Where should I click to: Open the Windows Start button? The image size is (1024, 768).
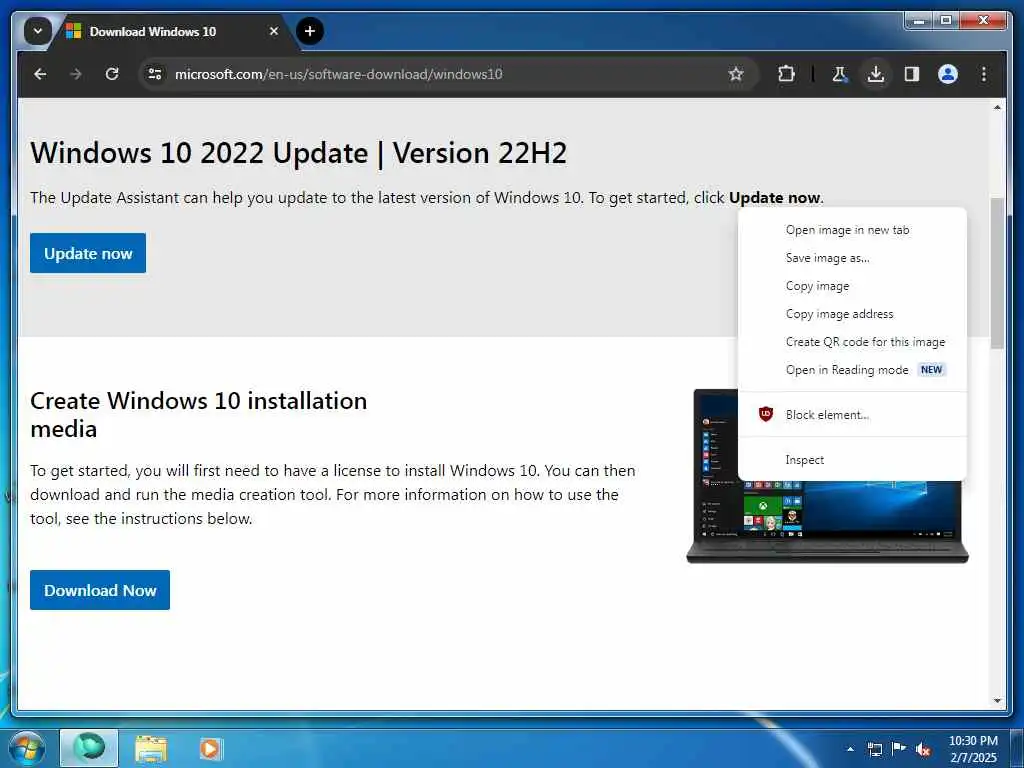click(x=26, y=748)
